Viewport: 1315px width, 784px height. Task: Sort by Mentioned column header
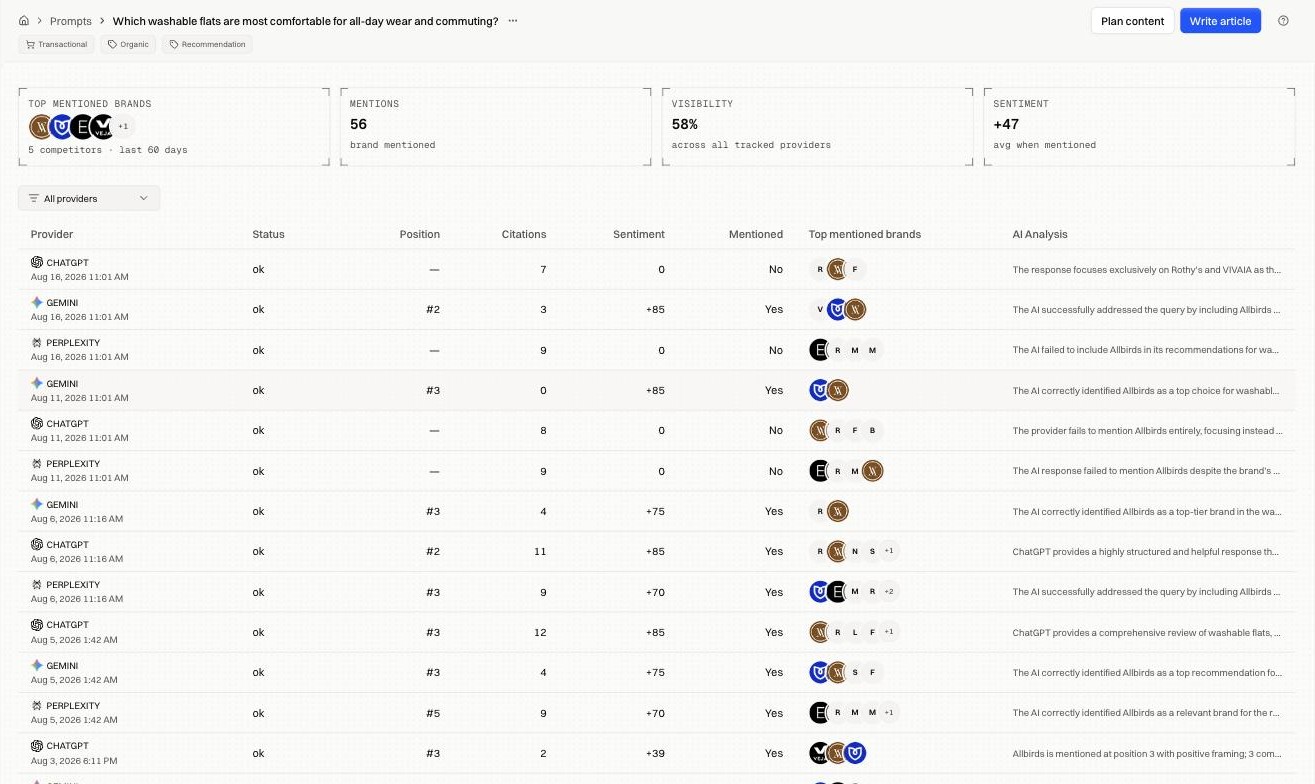click(x=756, y=234)
